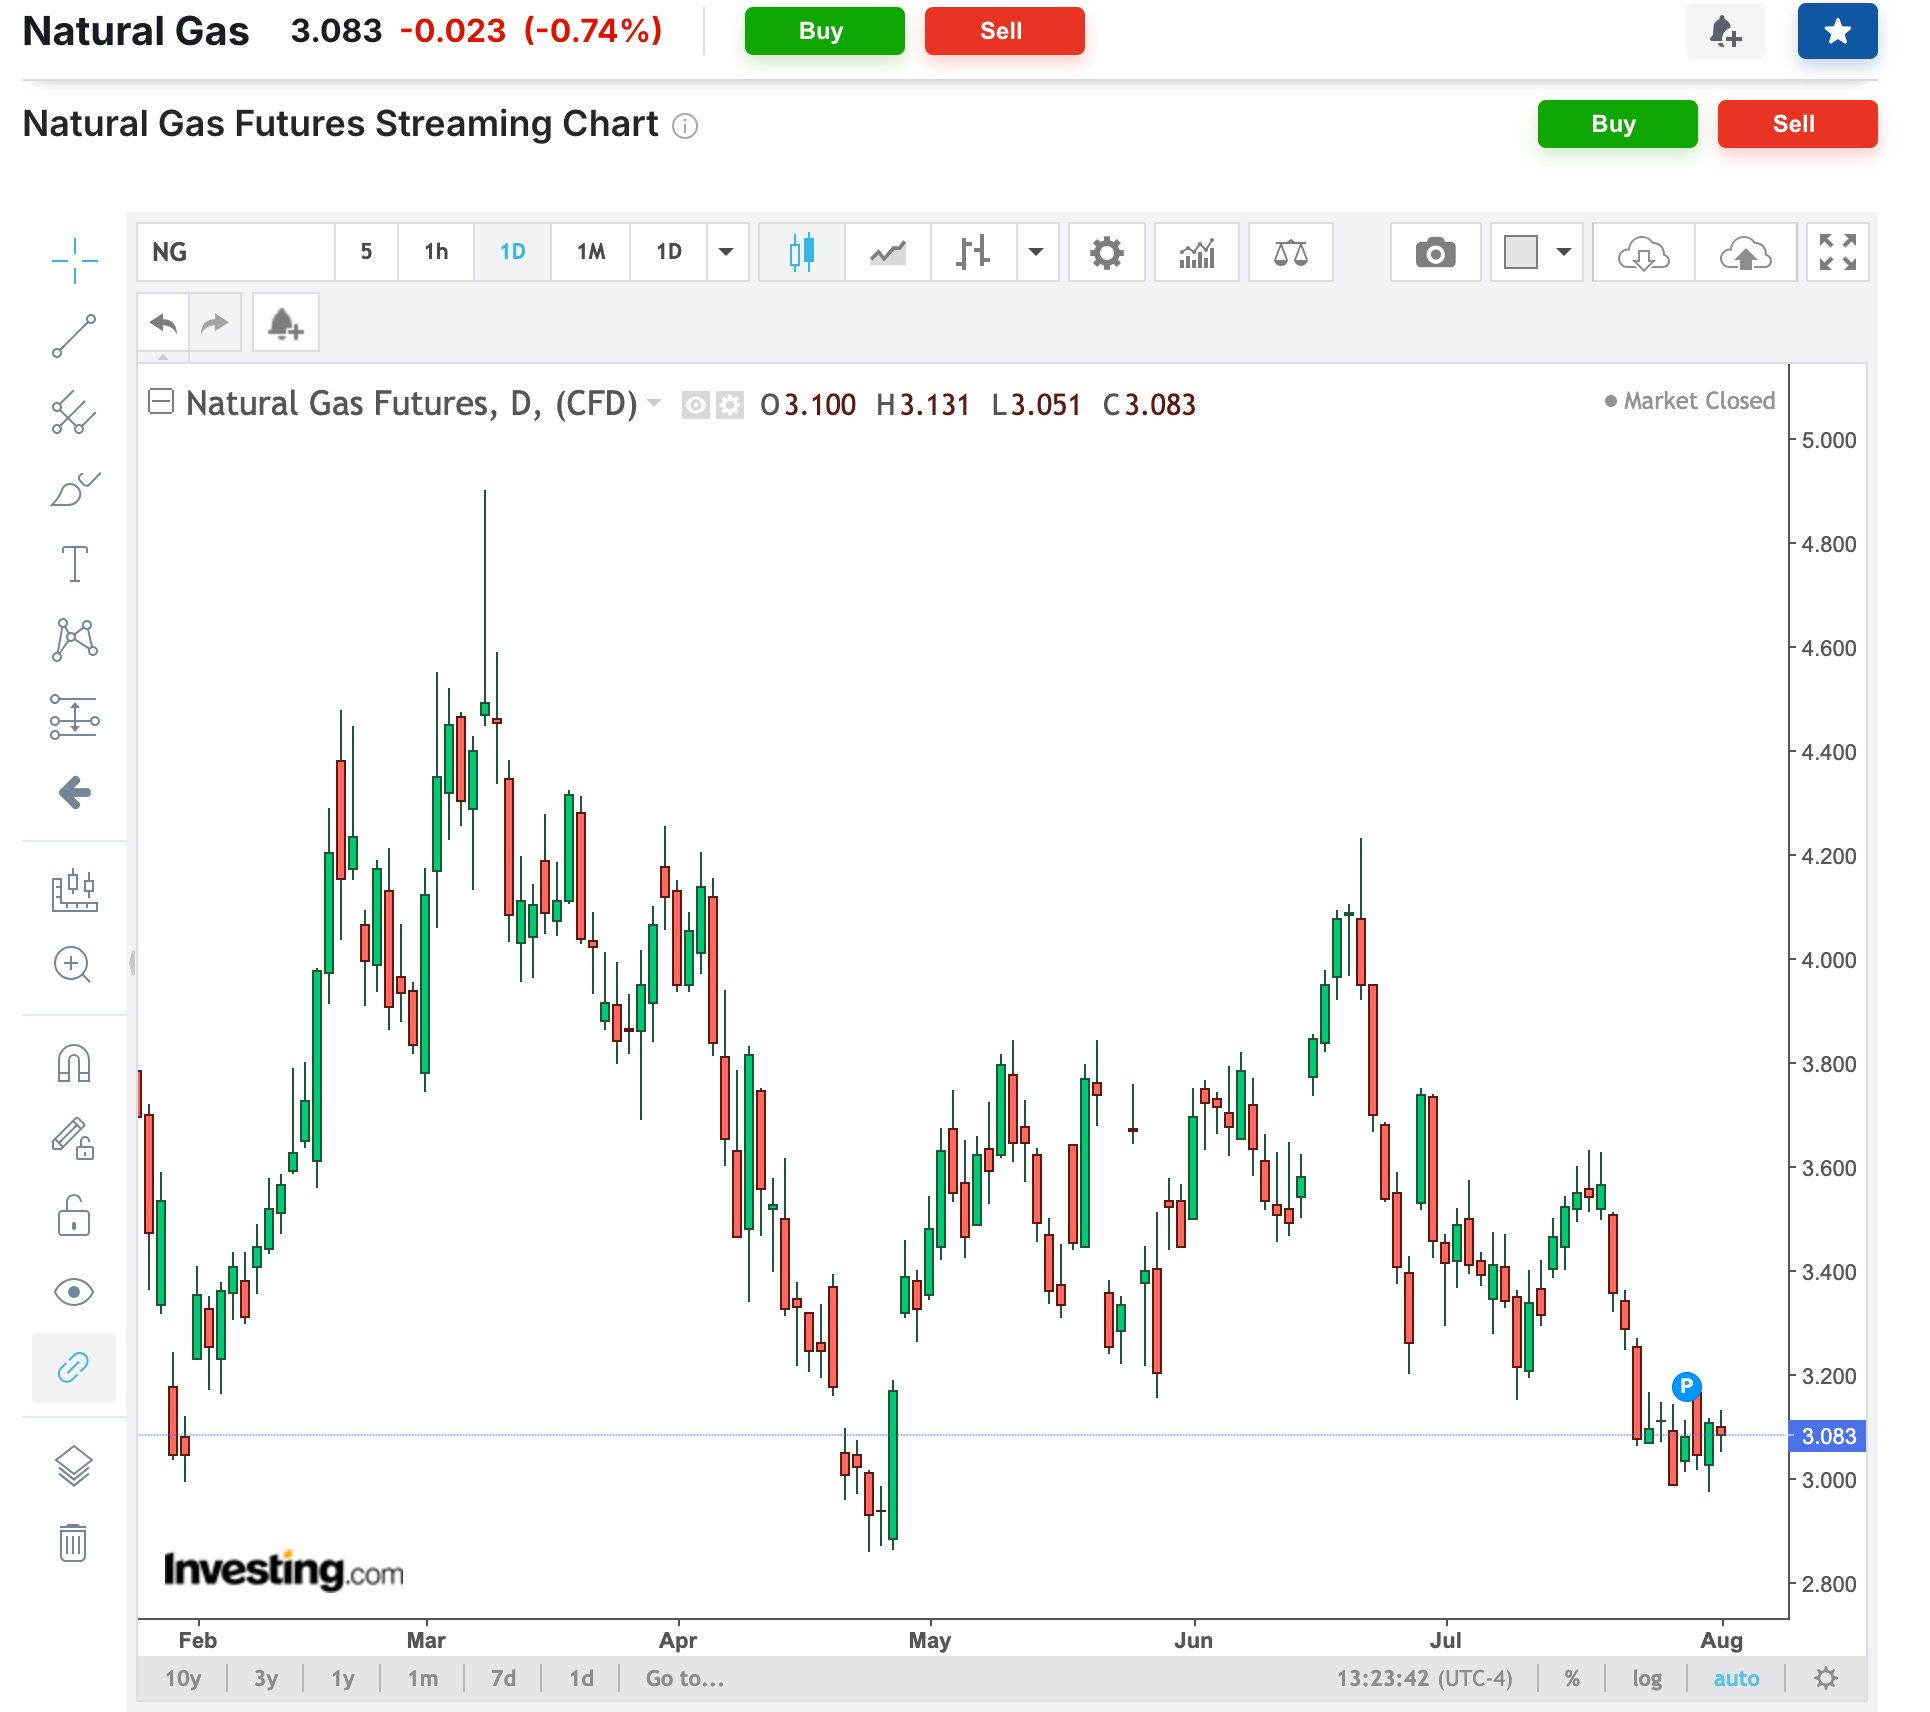The image size is (1930, 1712).
Task: Enable magnet mode tool
Action: click(74, 1063)
